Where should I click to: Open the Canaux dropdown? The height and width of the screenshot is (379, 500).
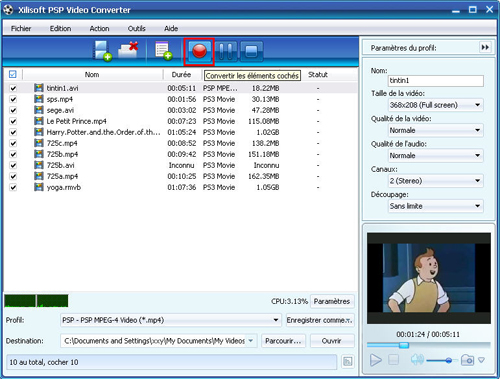436,181
